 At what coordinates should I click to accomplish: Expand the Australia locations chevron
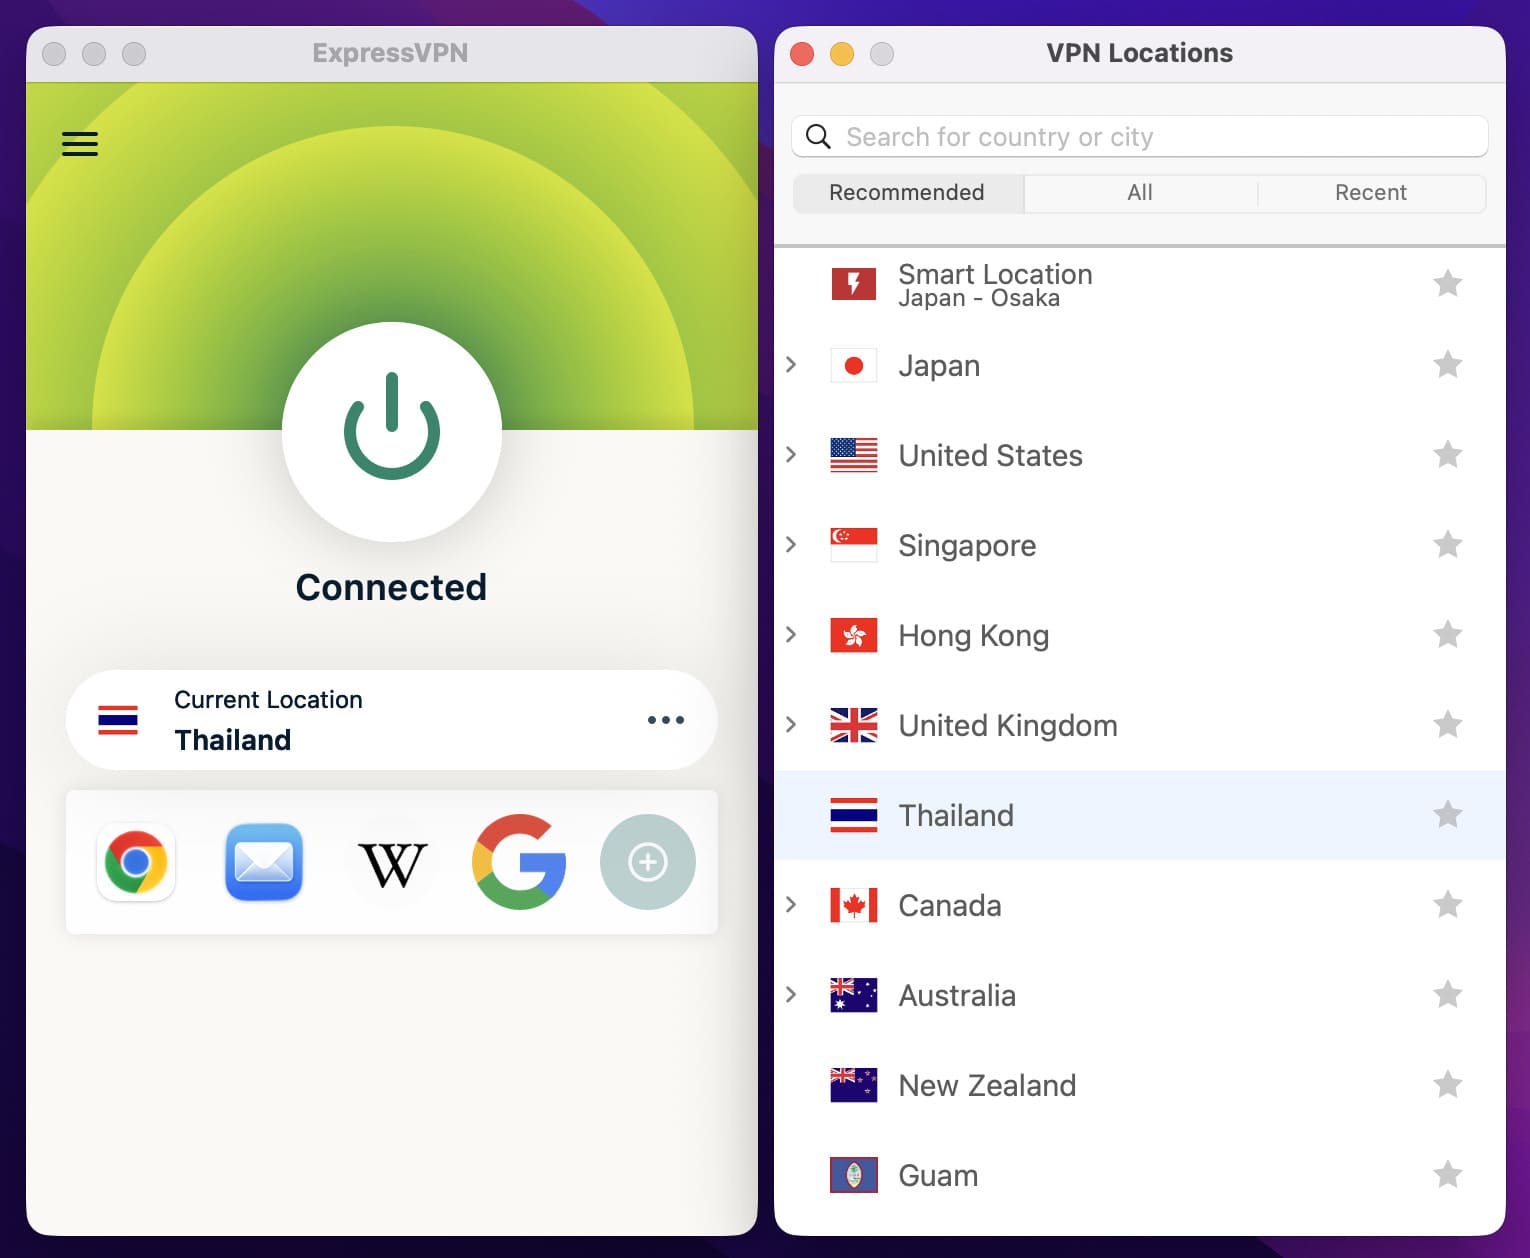click(x=791, y=994)
